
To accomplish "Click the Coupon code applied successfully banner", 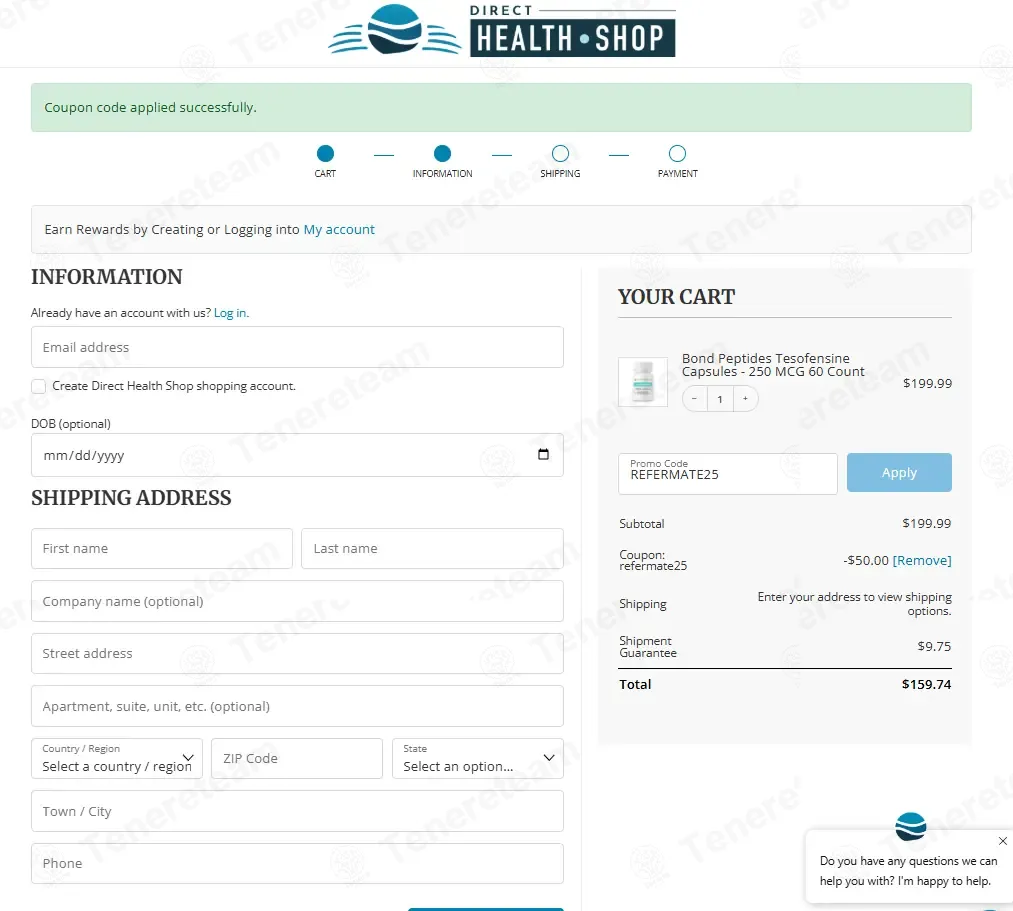I will click(501, 107).
